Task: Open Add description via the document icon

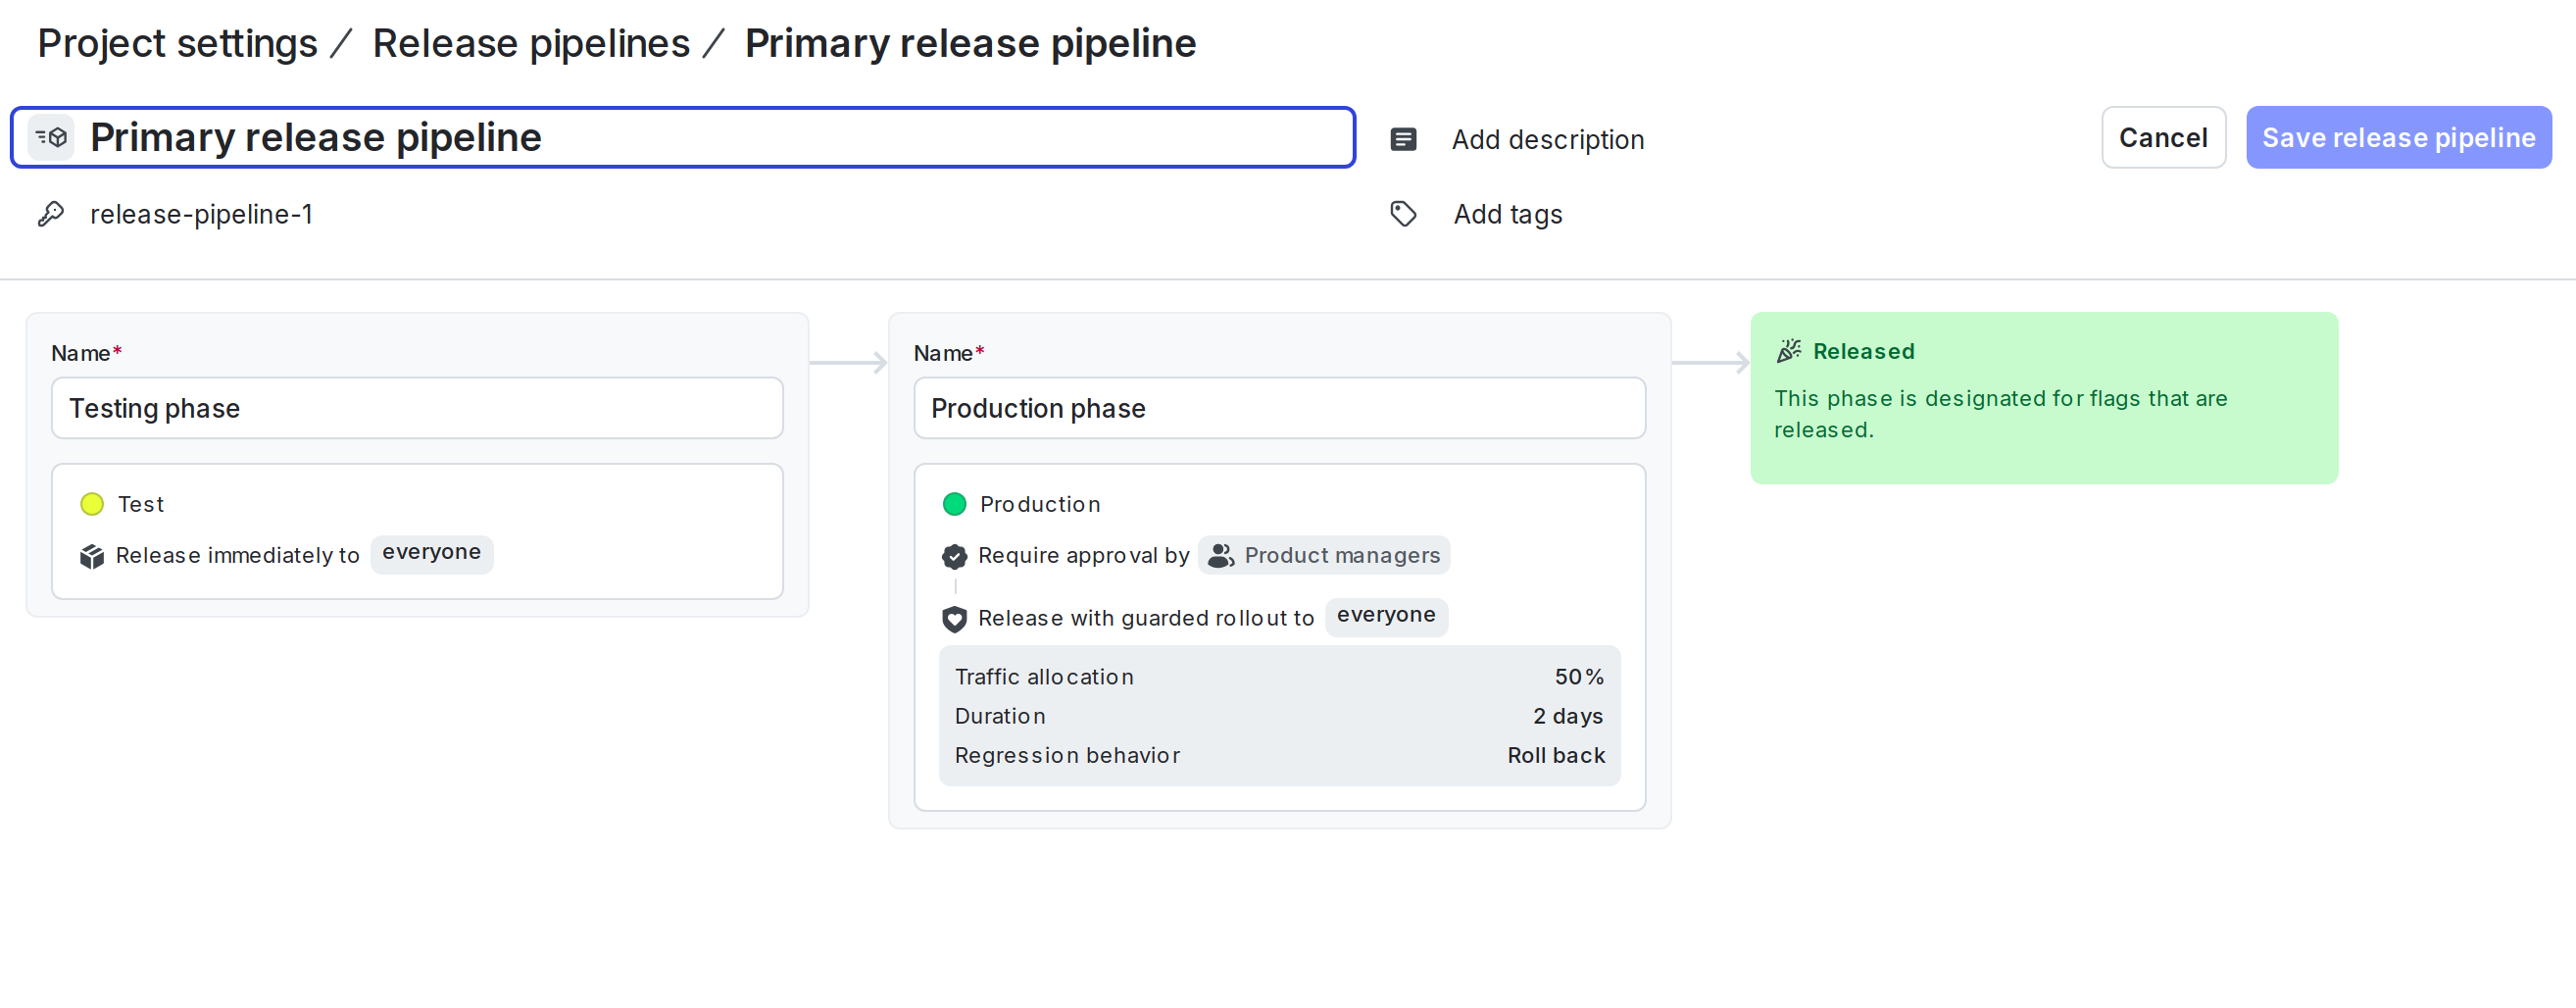Action: click(x=1403, y=139)
